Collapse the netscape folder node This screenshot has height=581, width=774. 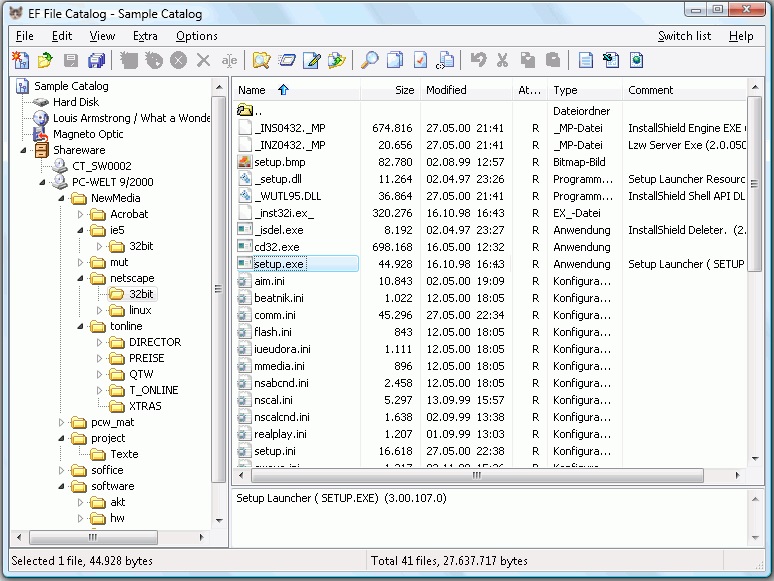click(81, 278)
